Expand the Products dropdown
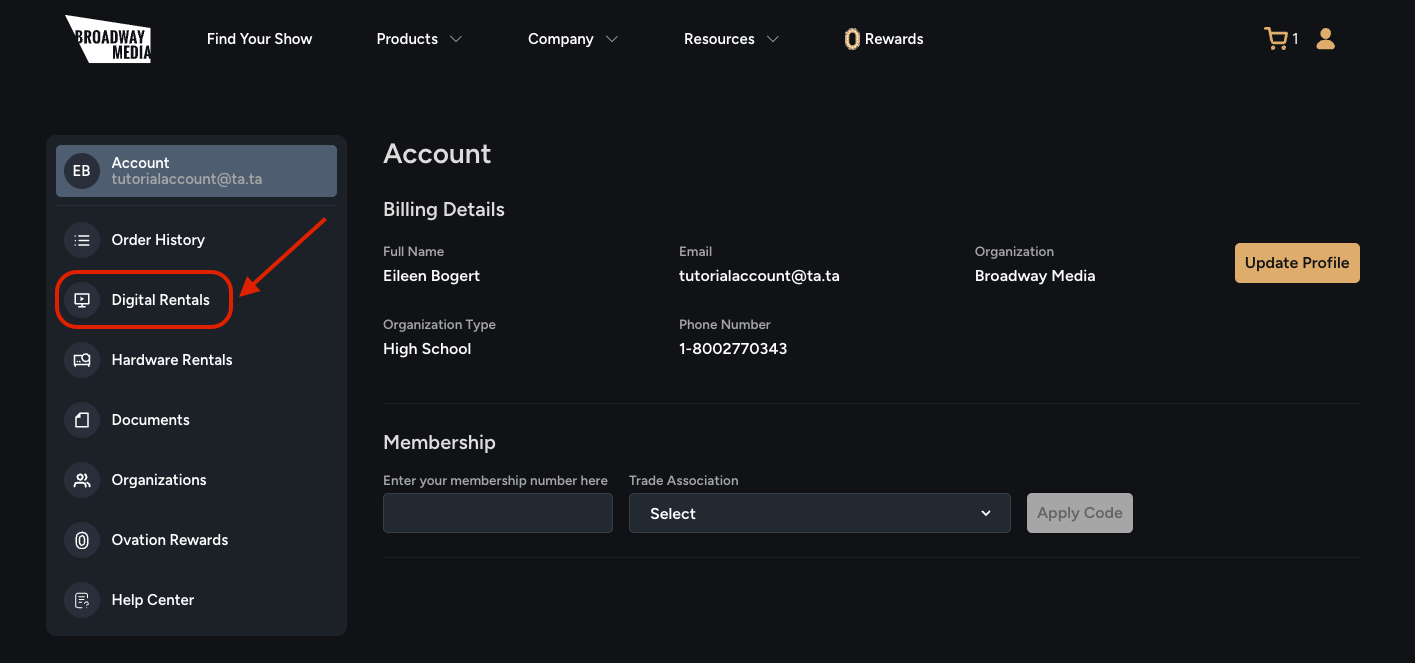1415x663 pixels. click(x=418, y=38)
